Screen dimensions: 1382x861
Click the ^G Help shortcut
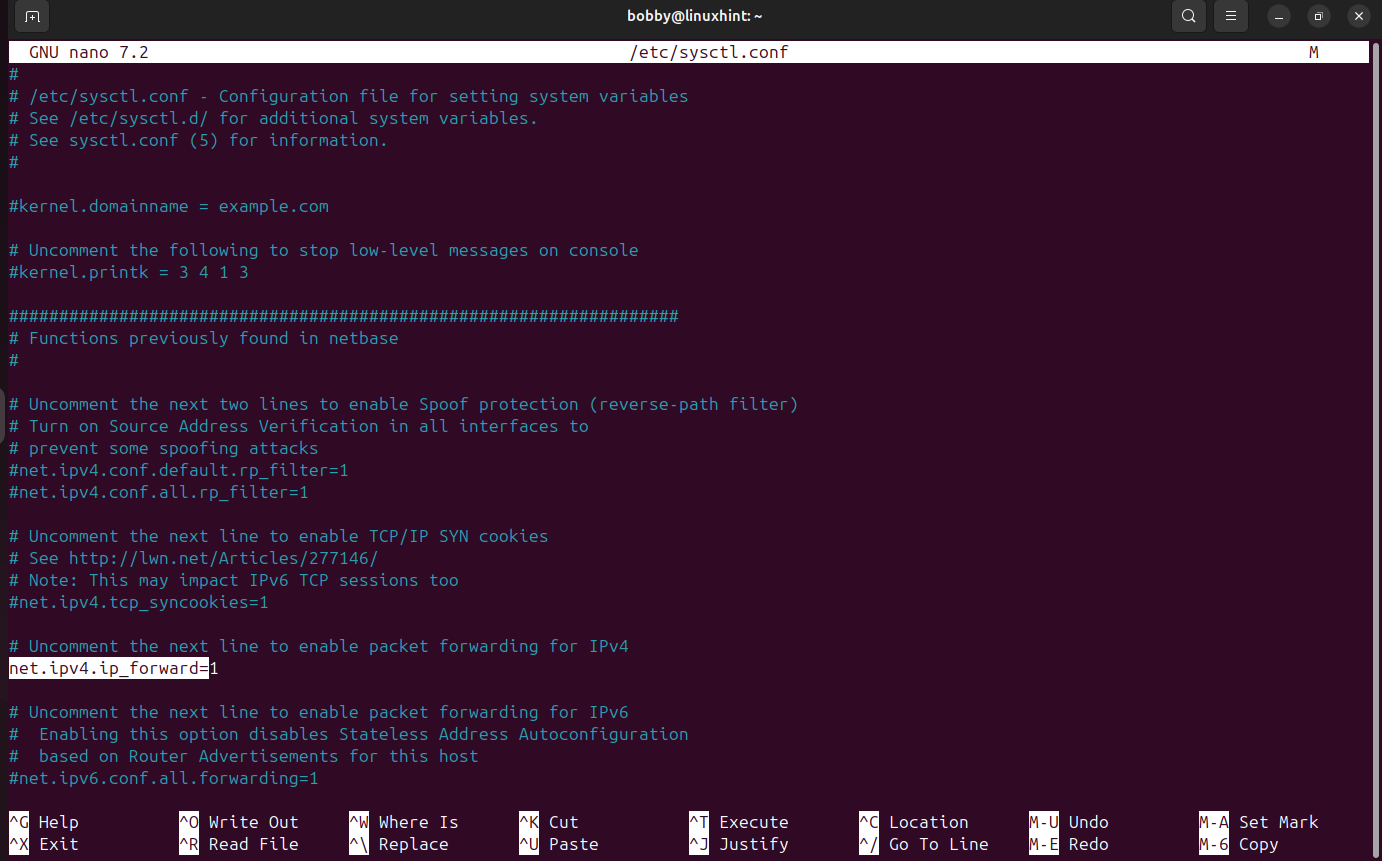[44, 822]
